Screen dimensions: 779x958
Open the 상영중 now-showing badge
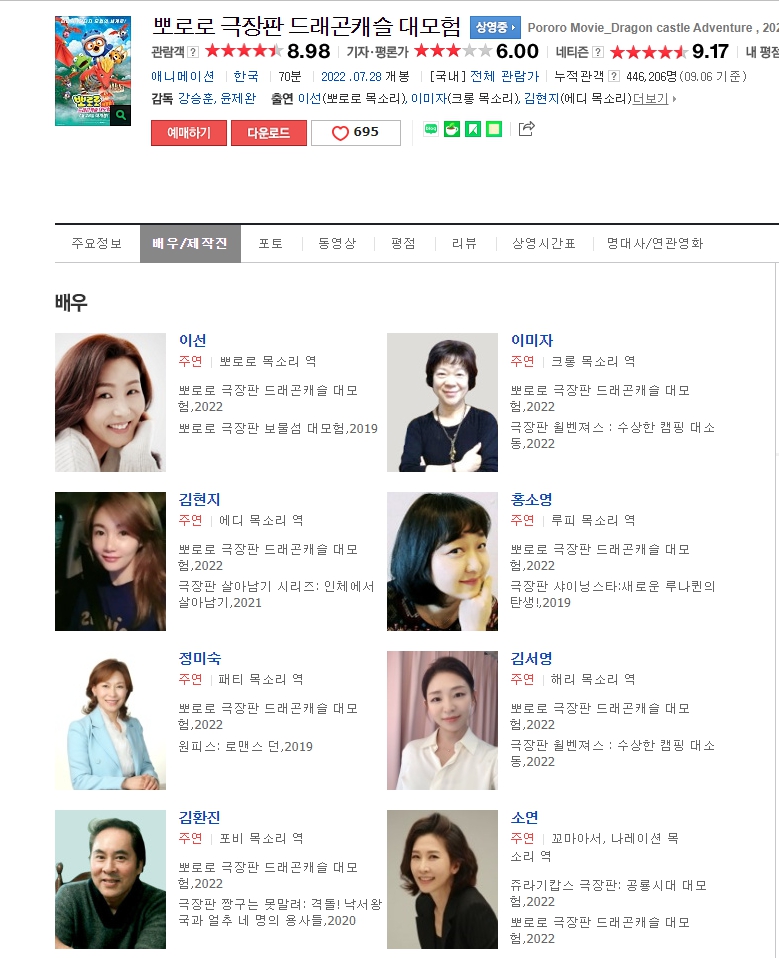click(x=495, y=27)
